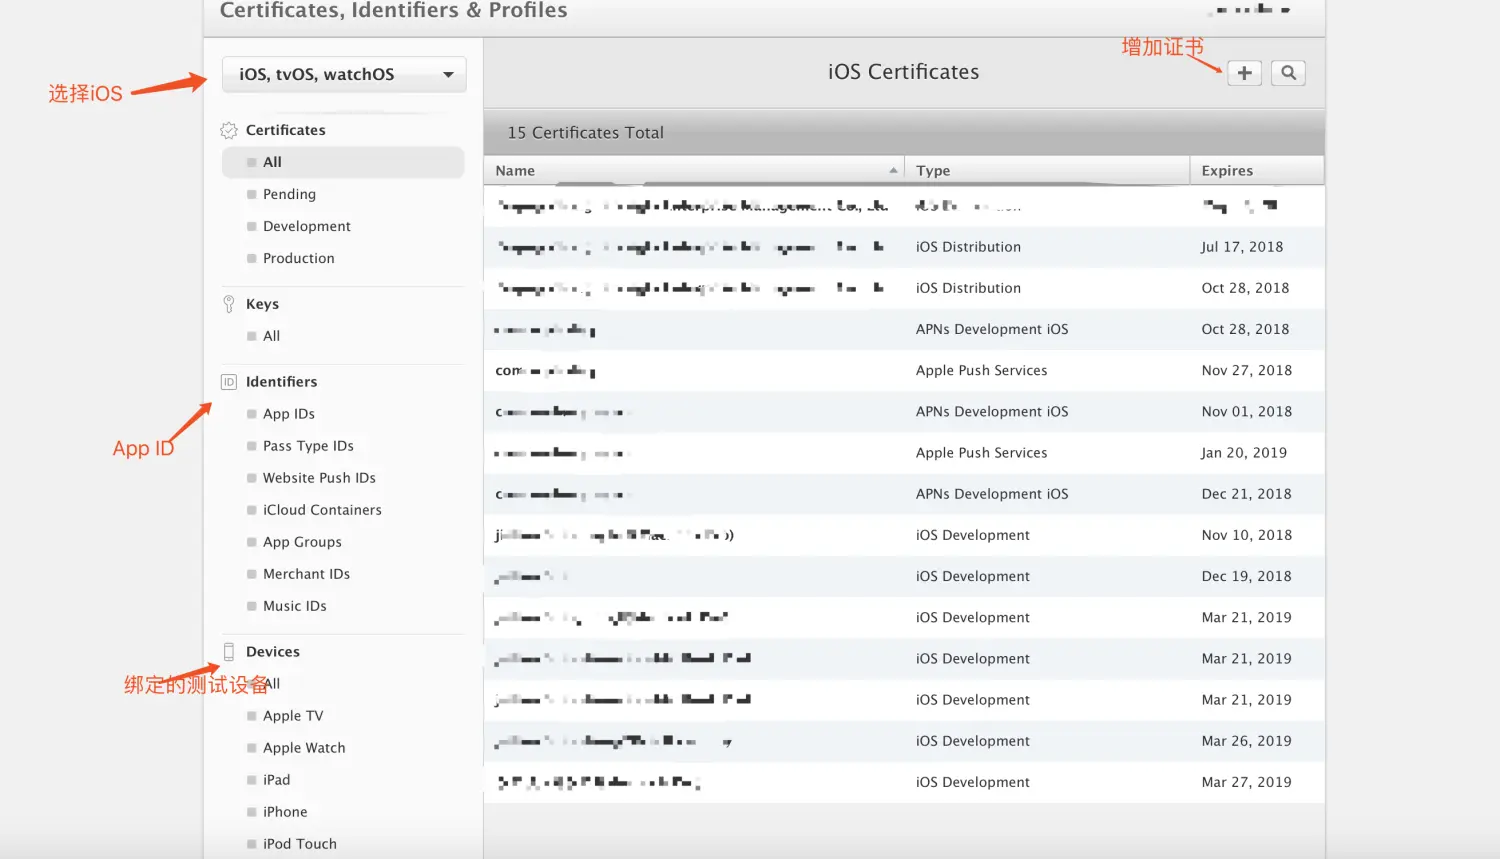Open the iOS, tvOS, watchOS platform dropdown
Viewport: 1500px width, 859px height.
click(344, 74)
